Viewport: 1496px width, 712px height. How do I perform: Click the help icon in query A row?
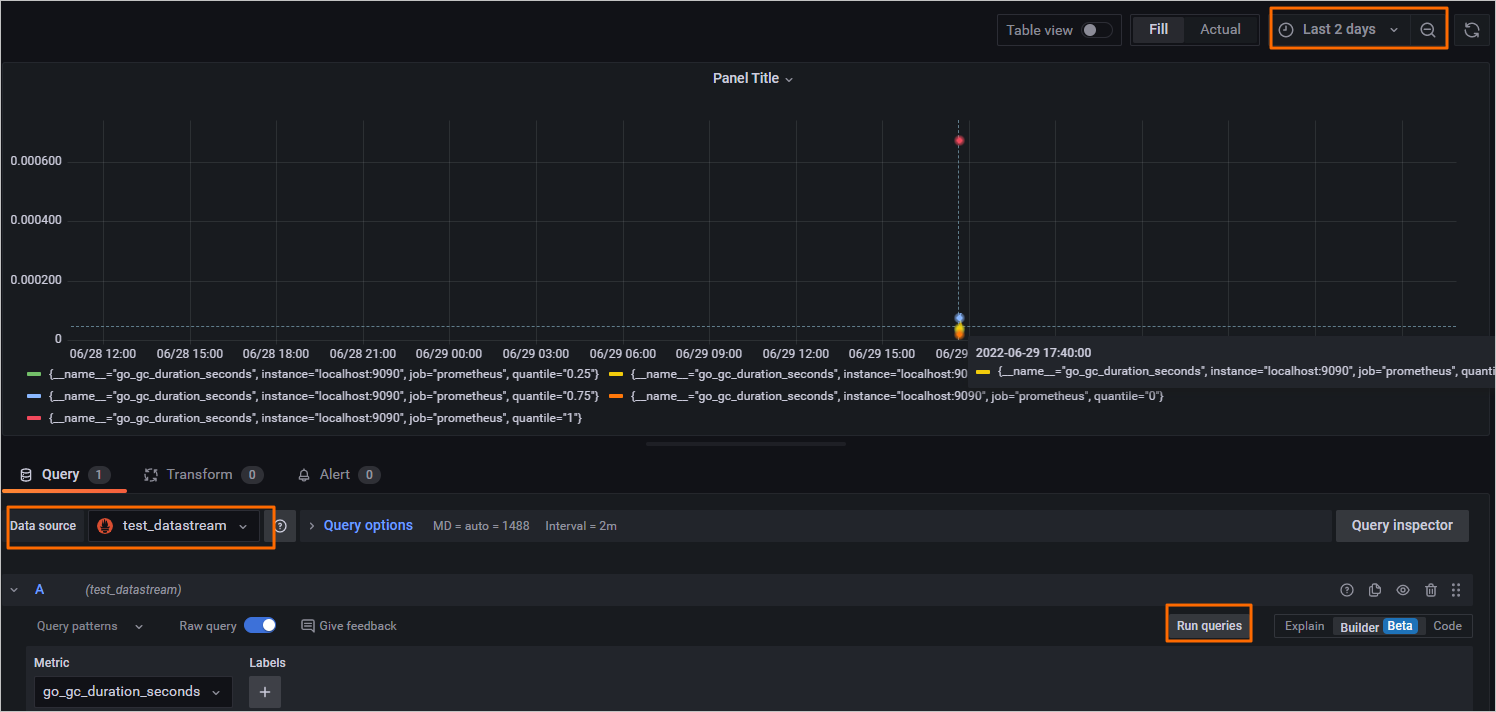point(1347,590)
